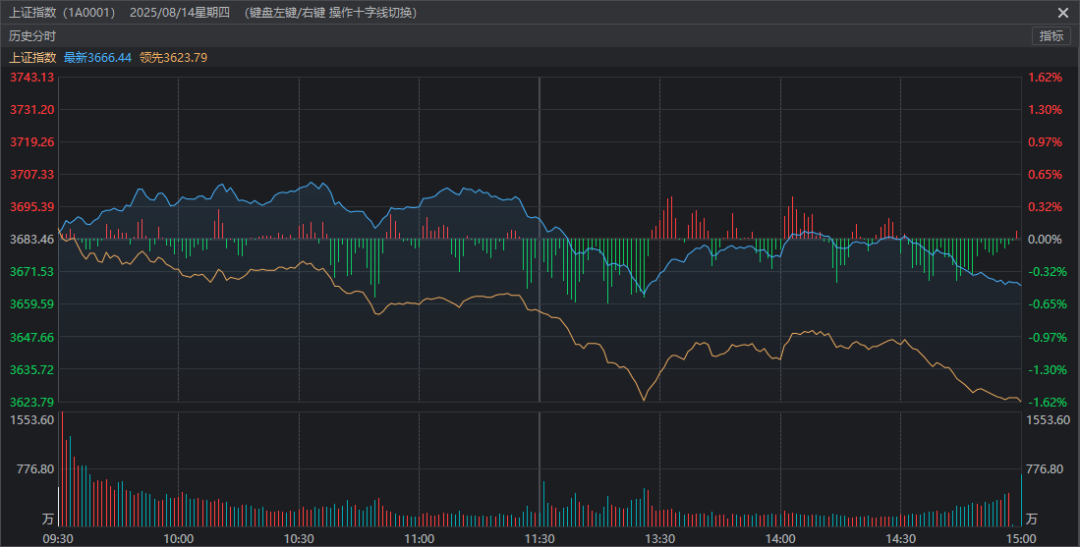Click the 13:30 time axis label
The height and width of the screenshot is (547, 1080).
660,538
